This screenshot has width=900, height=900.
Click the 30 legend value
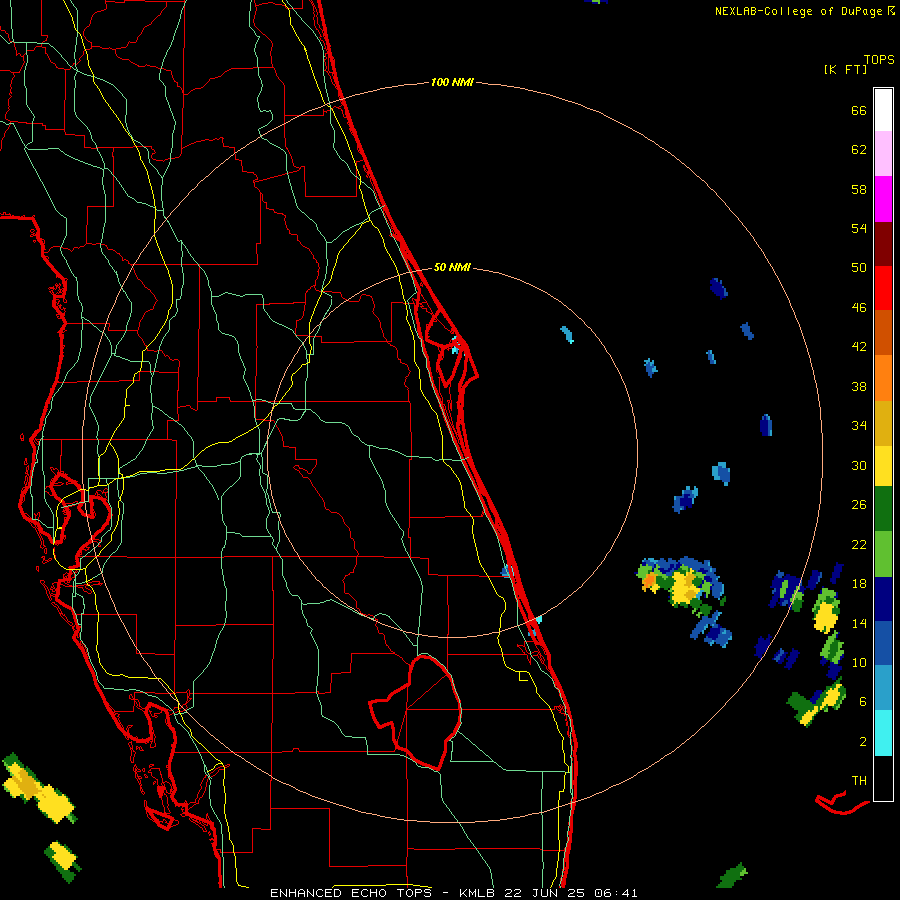(x=859, y=465)
